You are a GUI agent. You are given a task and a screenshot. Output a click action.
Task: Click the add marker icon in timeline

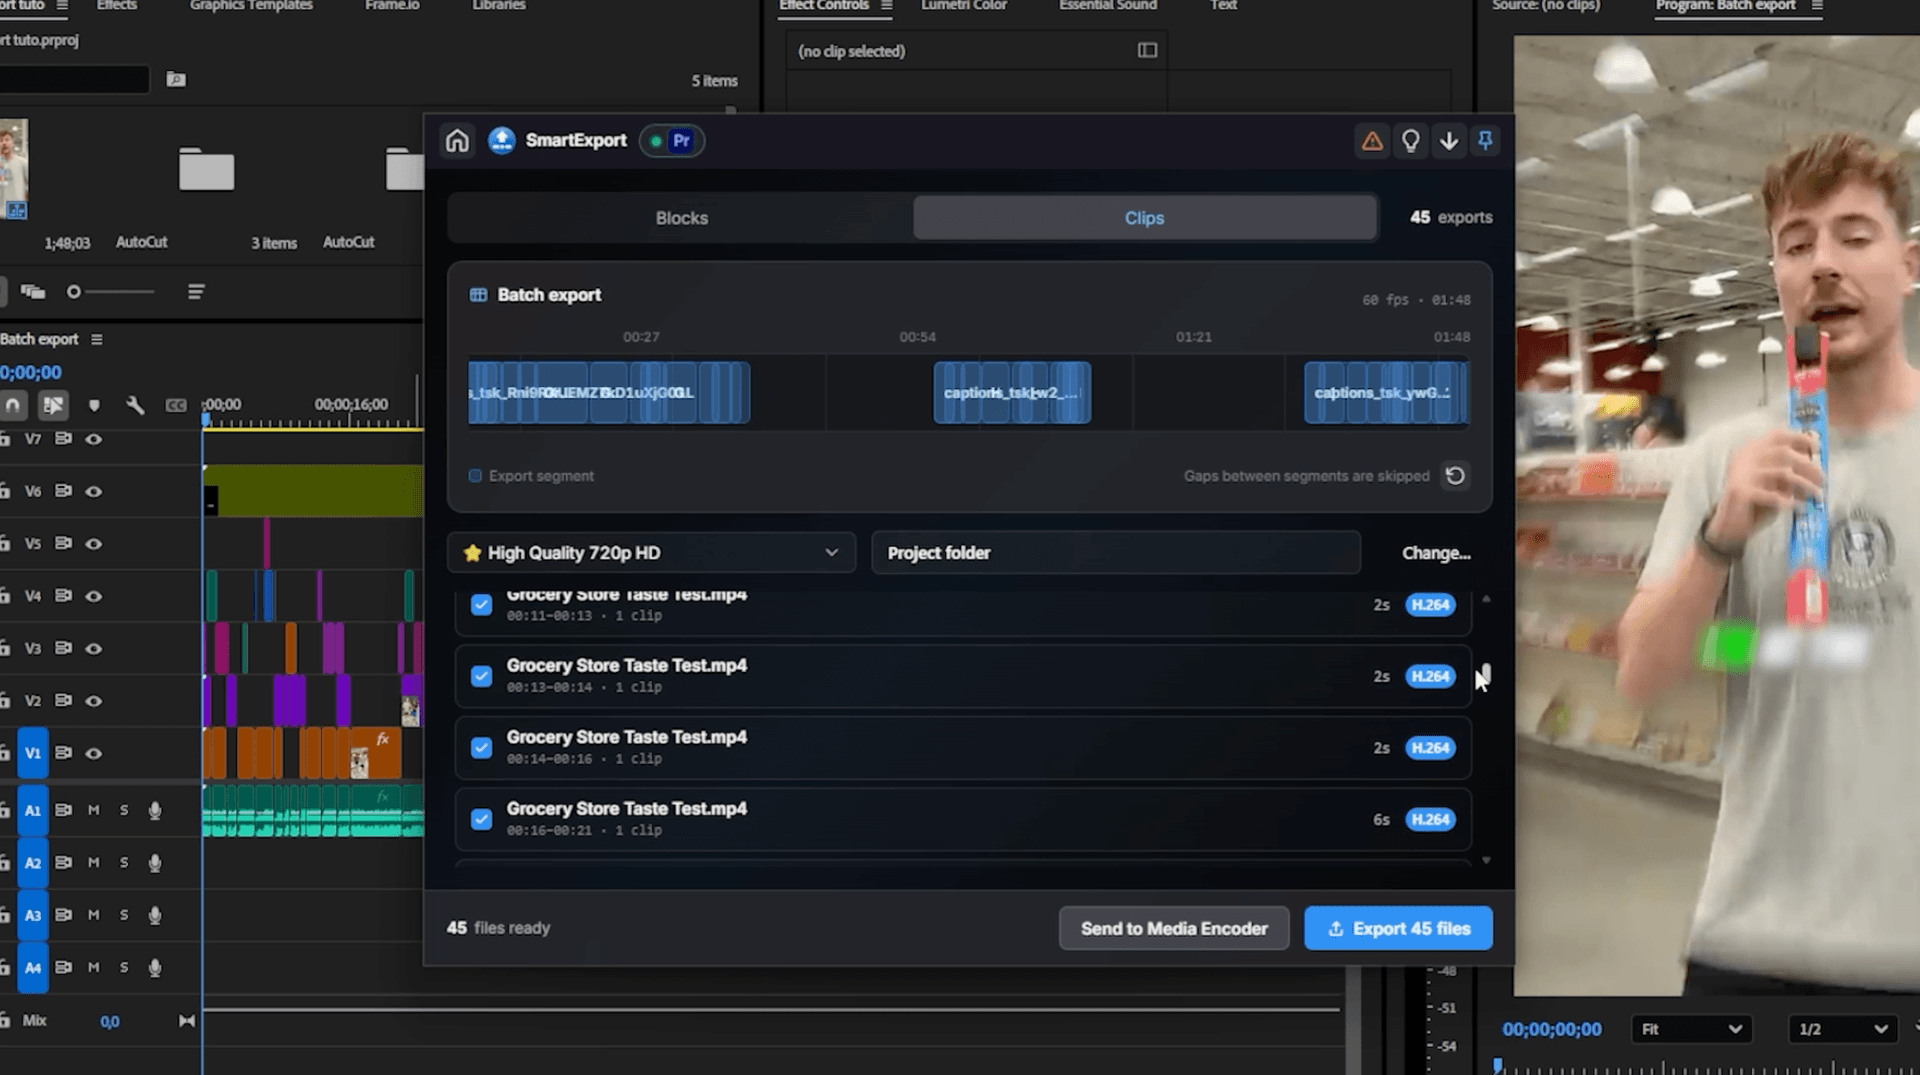tap(94, 405)
